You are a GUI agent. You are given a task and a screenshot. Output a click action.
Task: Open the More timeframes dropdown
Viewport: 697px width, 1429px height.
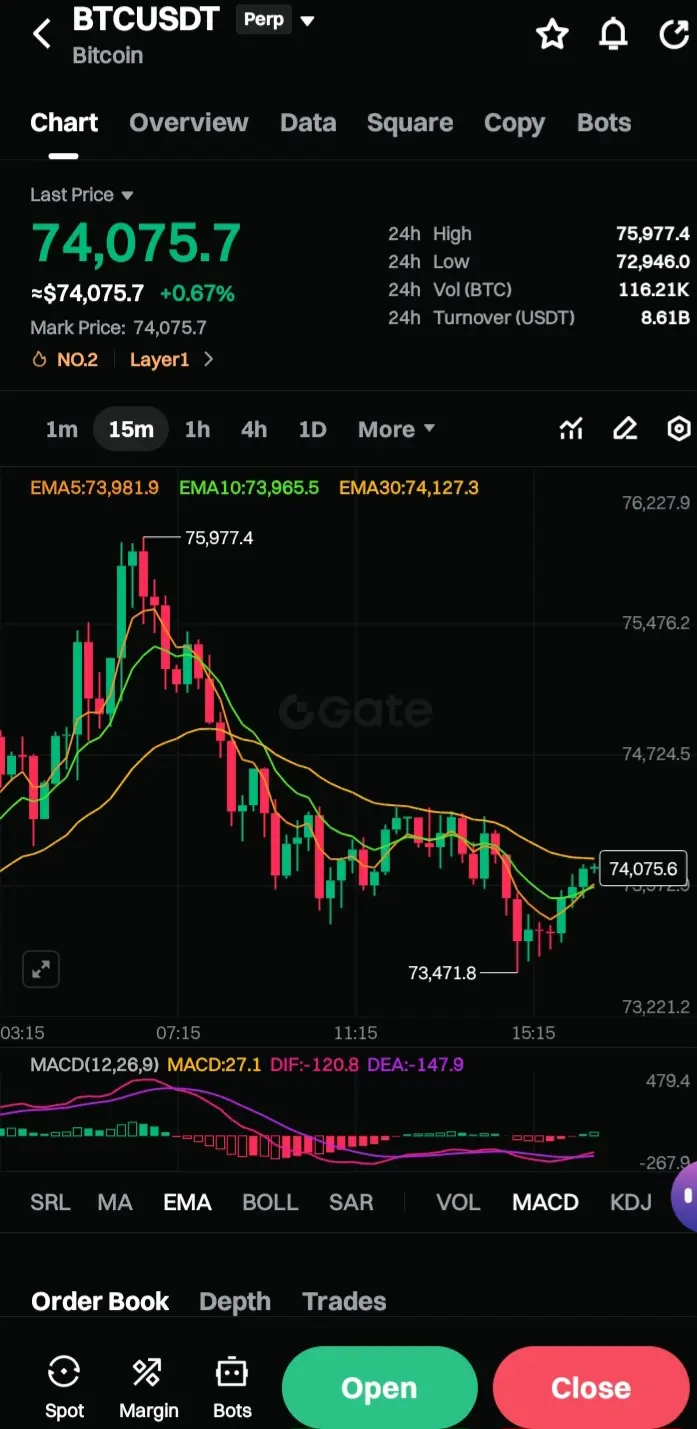pyautogui.click(x=396, y=429)
